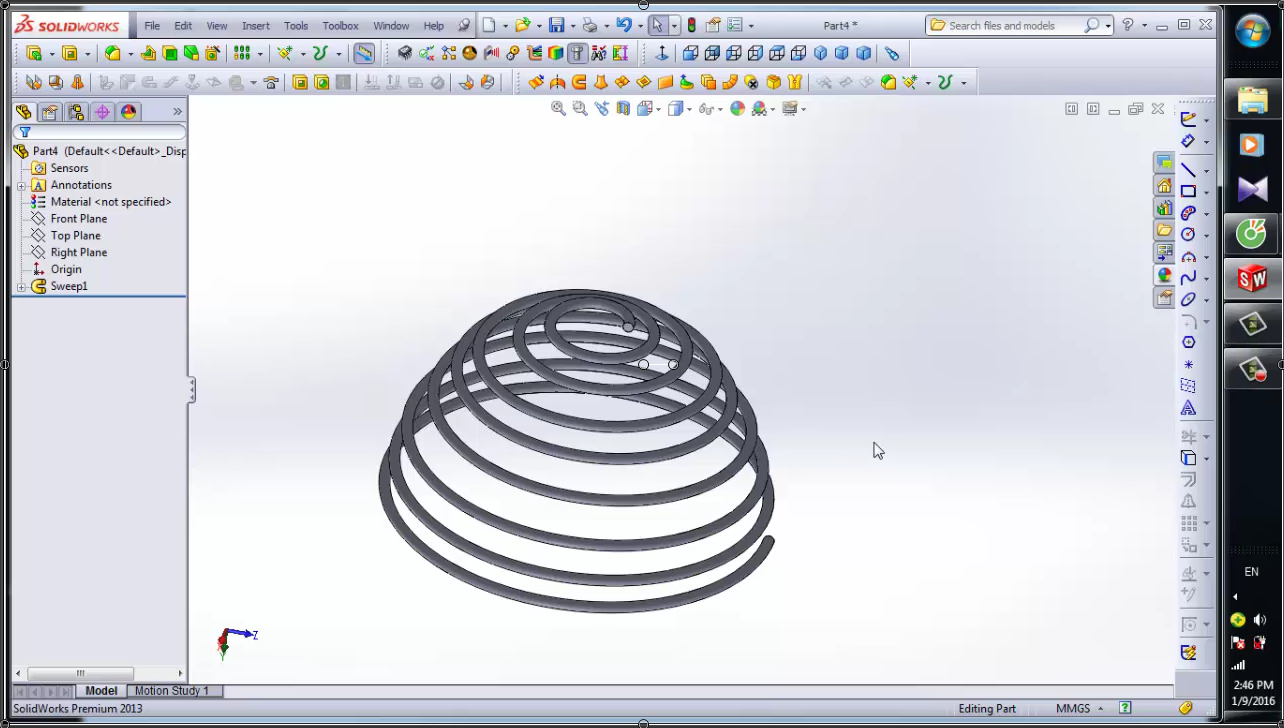Select Material <not specified> tree item
Image resolution: width=1284 pixels, height=728 pixels.
110,202
